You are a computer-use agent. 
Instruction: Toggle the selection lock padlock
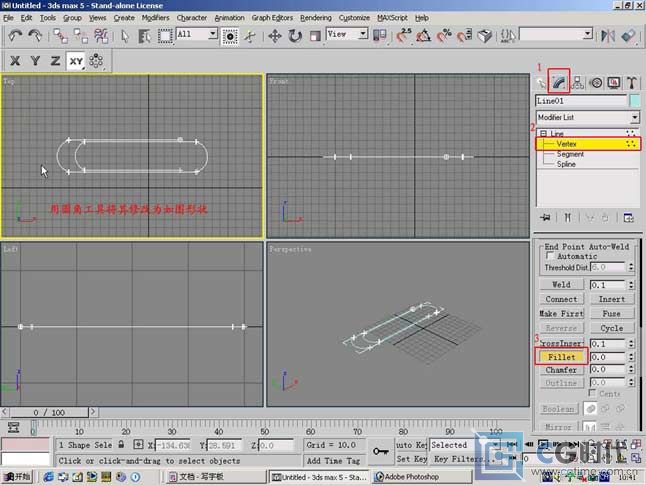pos(121,445)
